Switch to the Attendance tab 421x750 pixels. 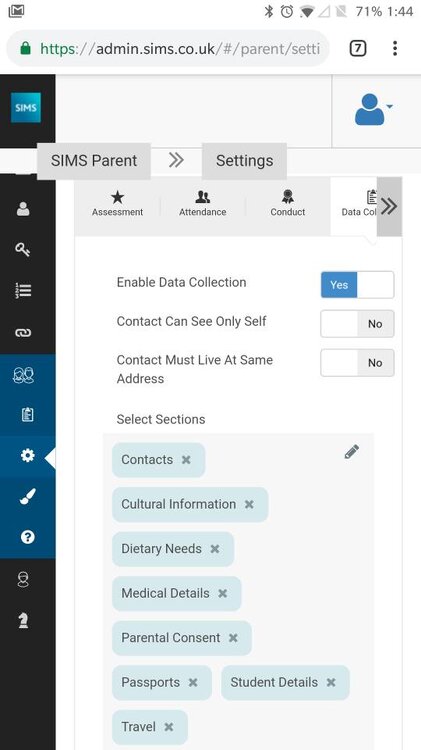click(x=202, y=205)
